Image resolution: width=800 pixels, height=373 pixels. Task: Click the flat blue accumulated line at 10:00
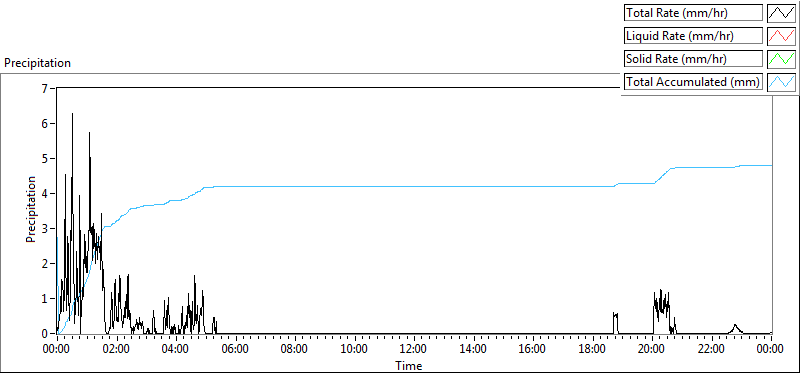(355, 187)
